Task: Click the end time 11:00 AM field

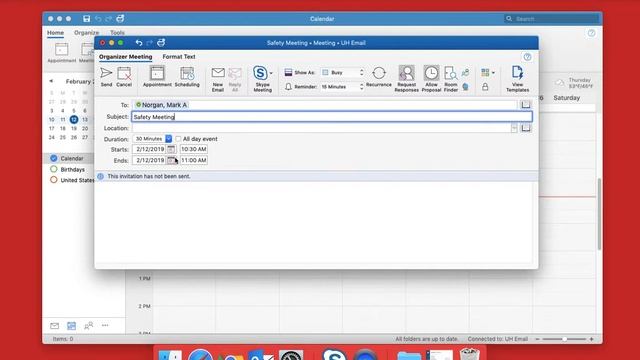Action: (193, 160)
